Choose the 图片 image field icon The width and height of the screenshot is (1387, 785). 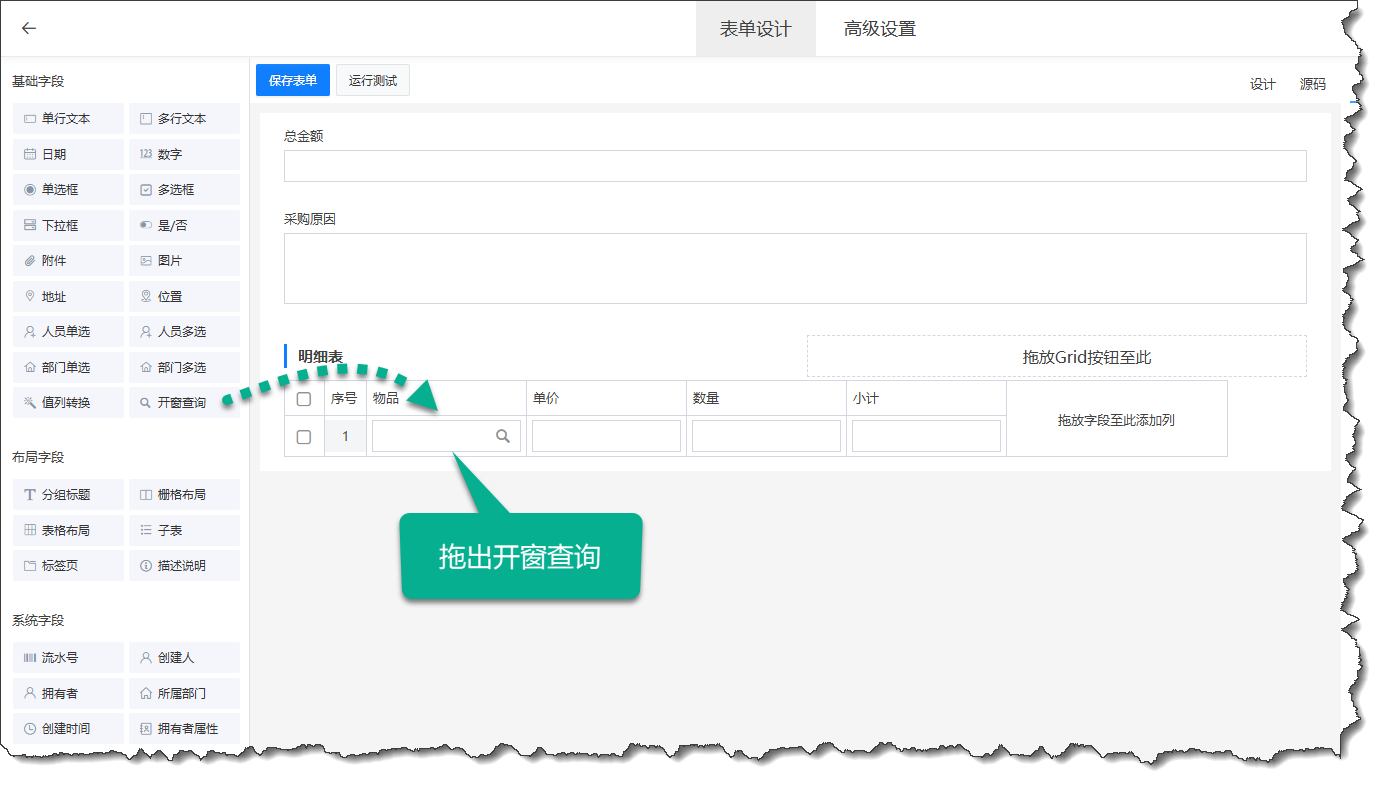[x=146, y=261]
